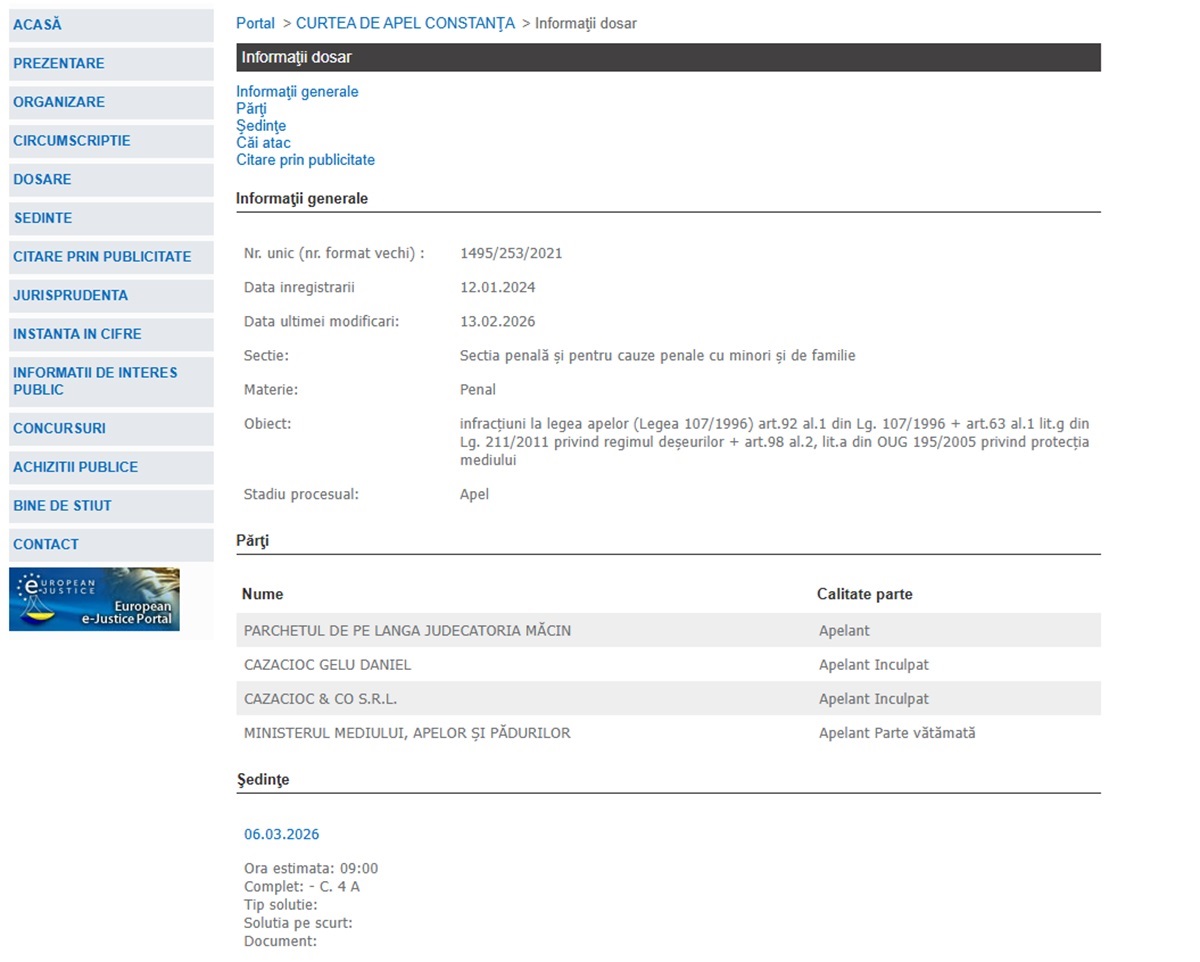
Task: Jump to Informații generale anchor link
Action: coord(297,92)
